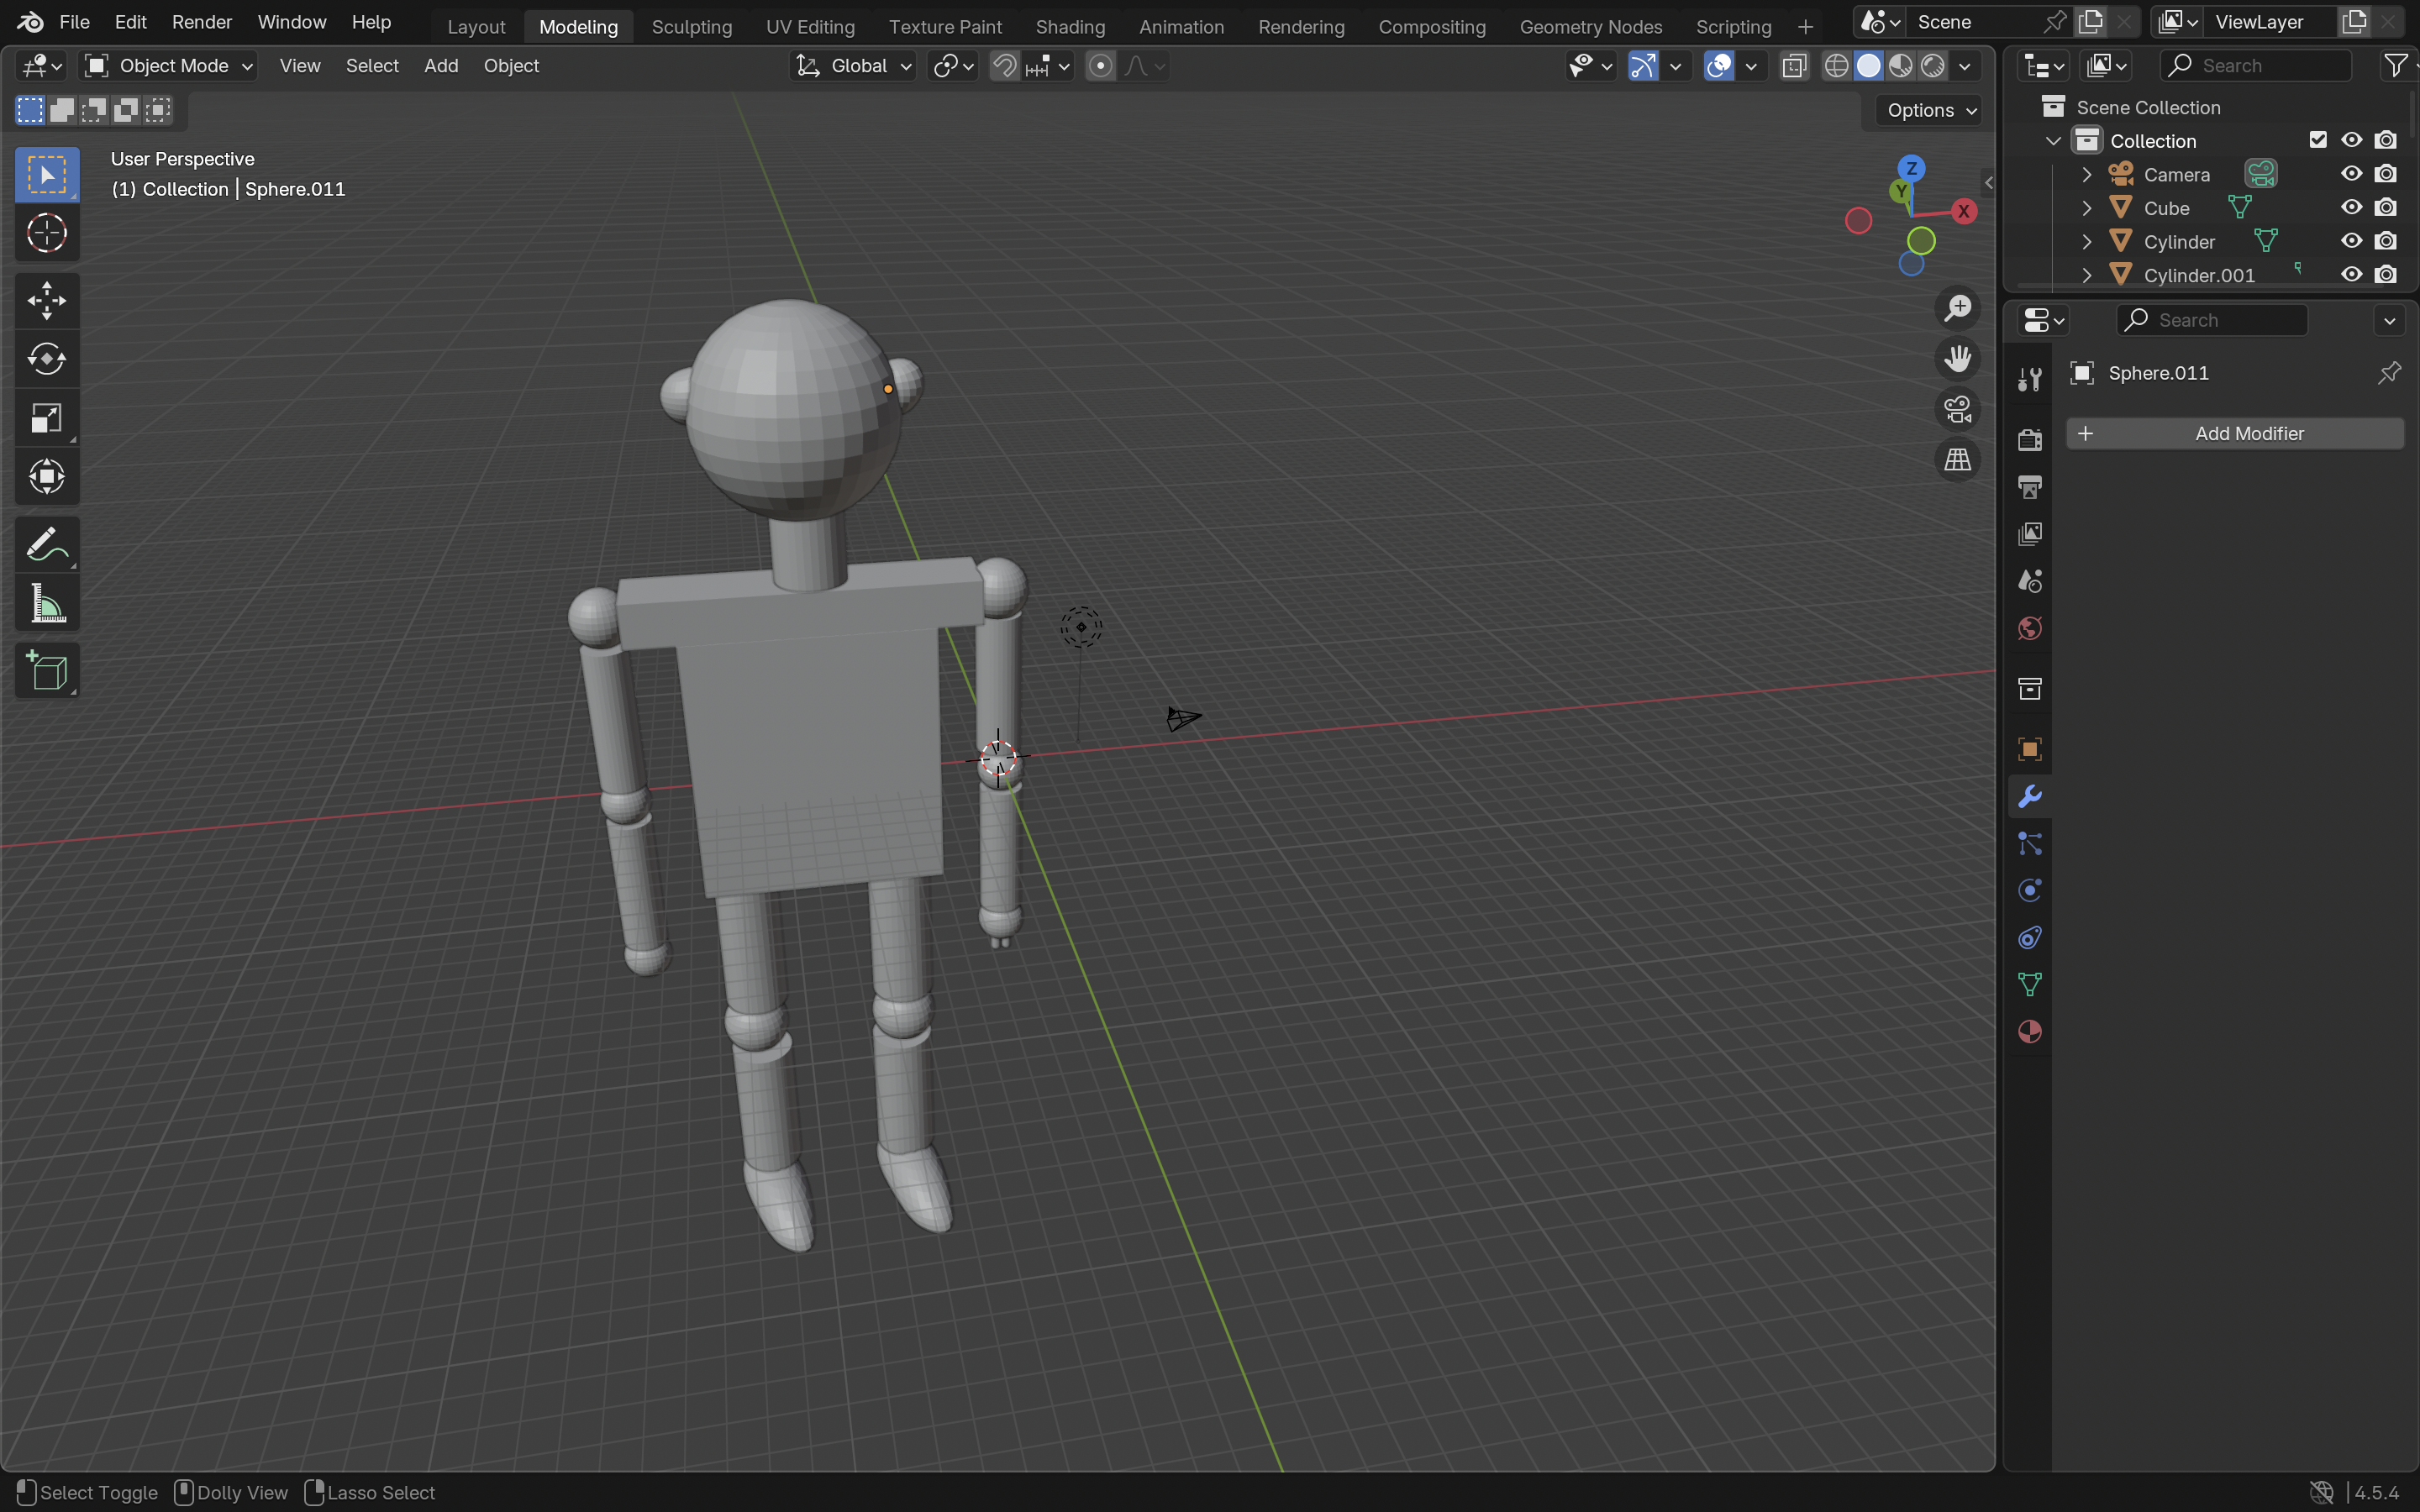The width and height of the screenshot is (2420, 1512).
Task: Open the Render menu
Action: pos(201,22)
